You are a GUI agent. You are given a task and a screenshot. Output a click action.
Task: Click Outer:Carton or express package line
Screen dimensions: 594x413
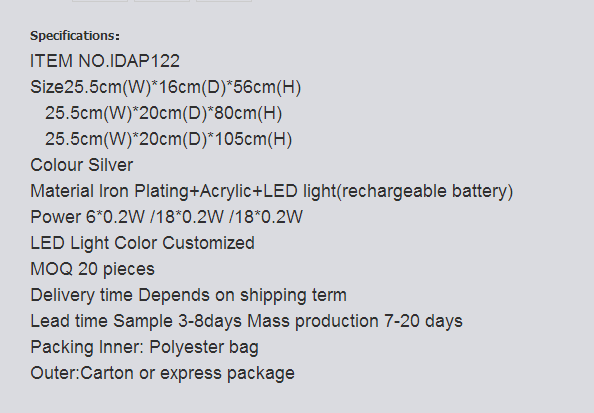[x=163, y=373]
